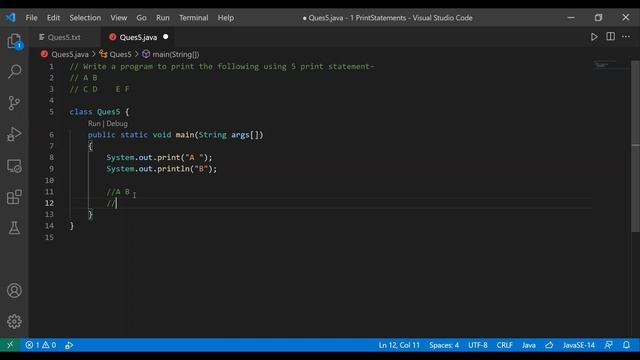Open the Run and Debug view
The image size is (640, 360).
14,134
